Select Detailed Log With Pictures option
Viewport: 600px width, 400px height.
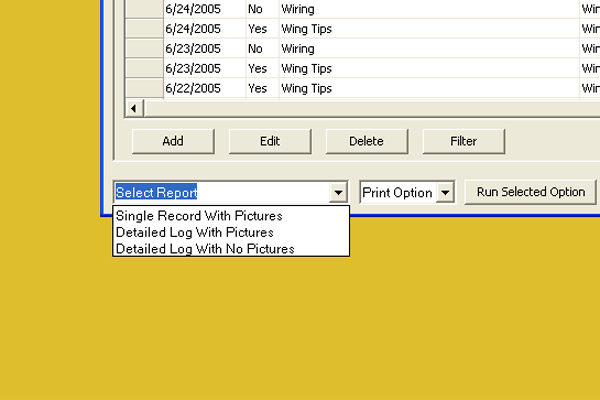(x=194, y=232)
